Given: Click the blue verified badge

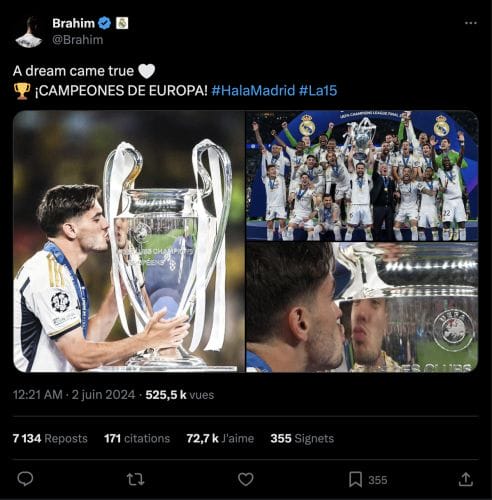Looking at the screenshot, I should [105, 23].
